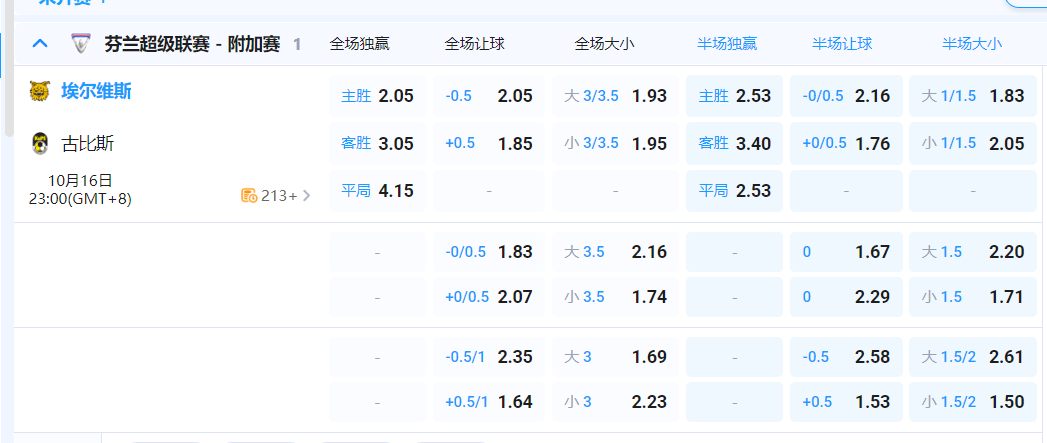Click the 埃尔维斯 team lynx logo
1047x443 pixels.
(40, 92)
